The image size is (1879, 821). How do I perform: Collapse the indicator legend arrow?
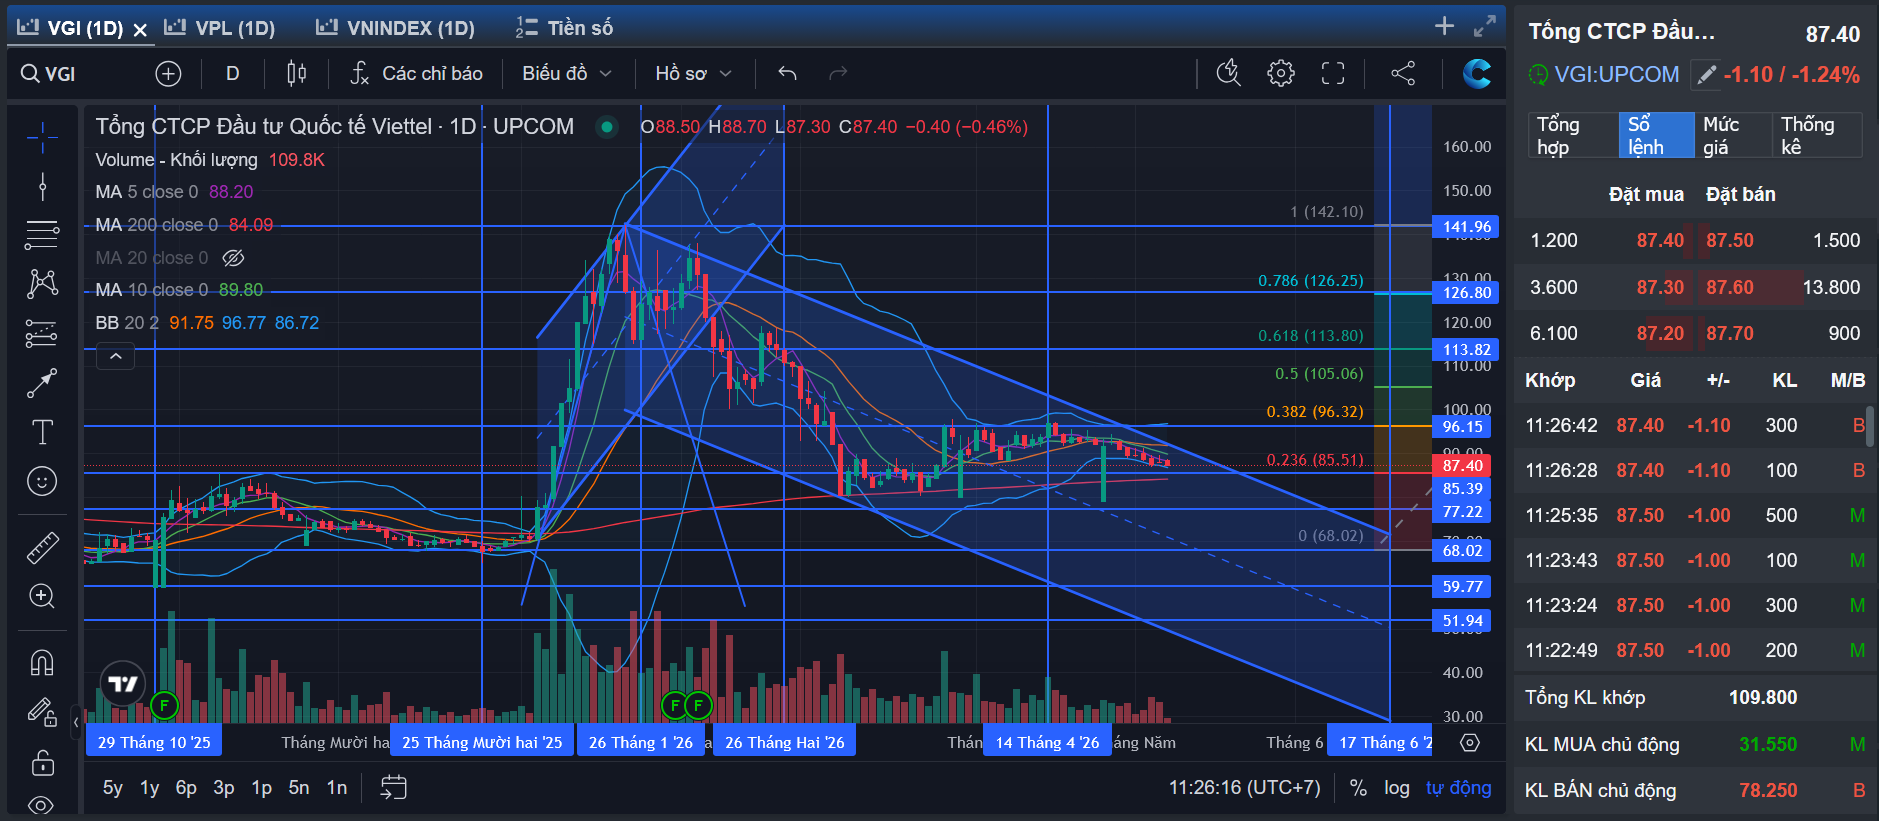tap(116, 356)
